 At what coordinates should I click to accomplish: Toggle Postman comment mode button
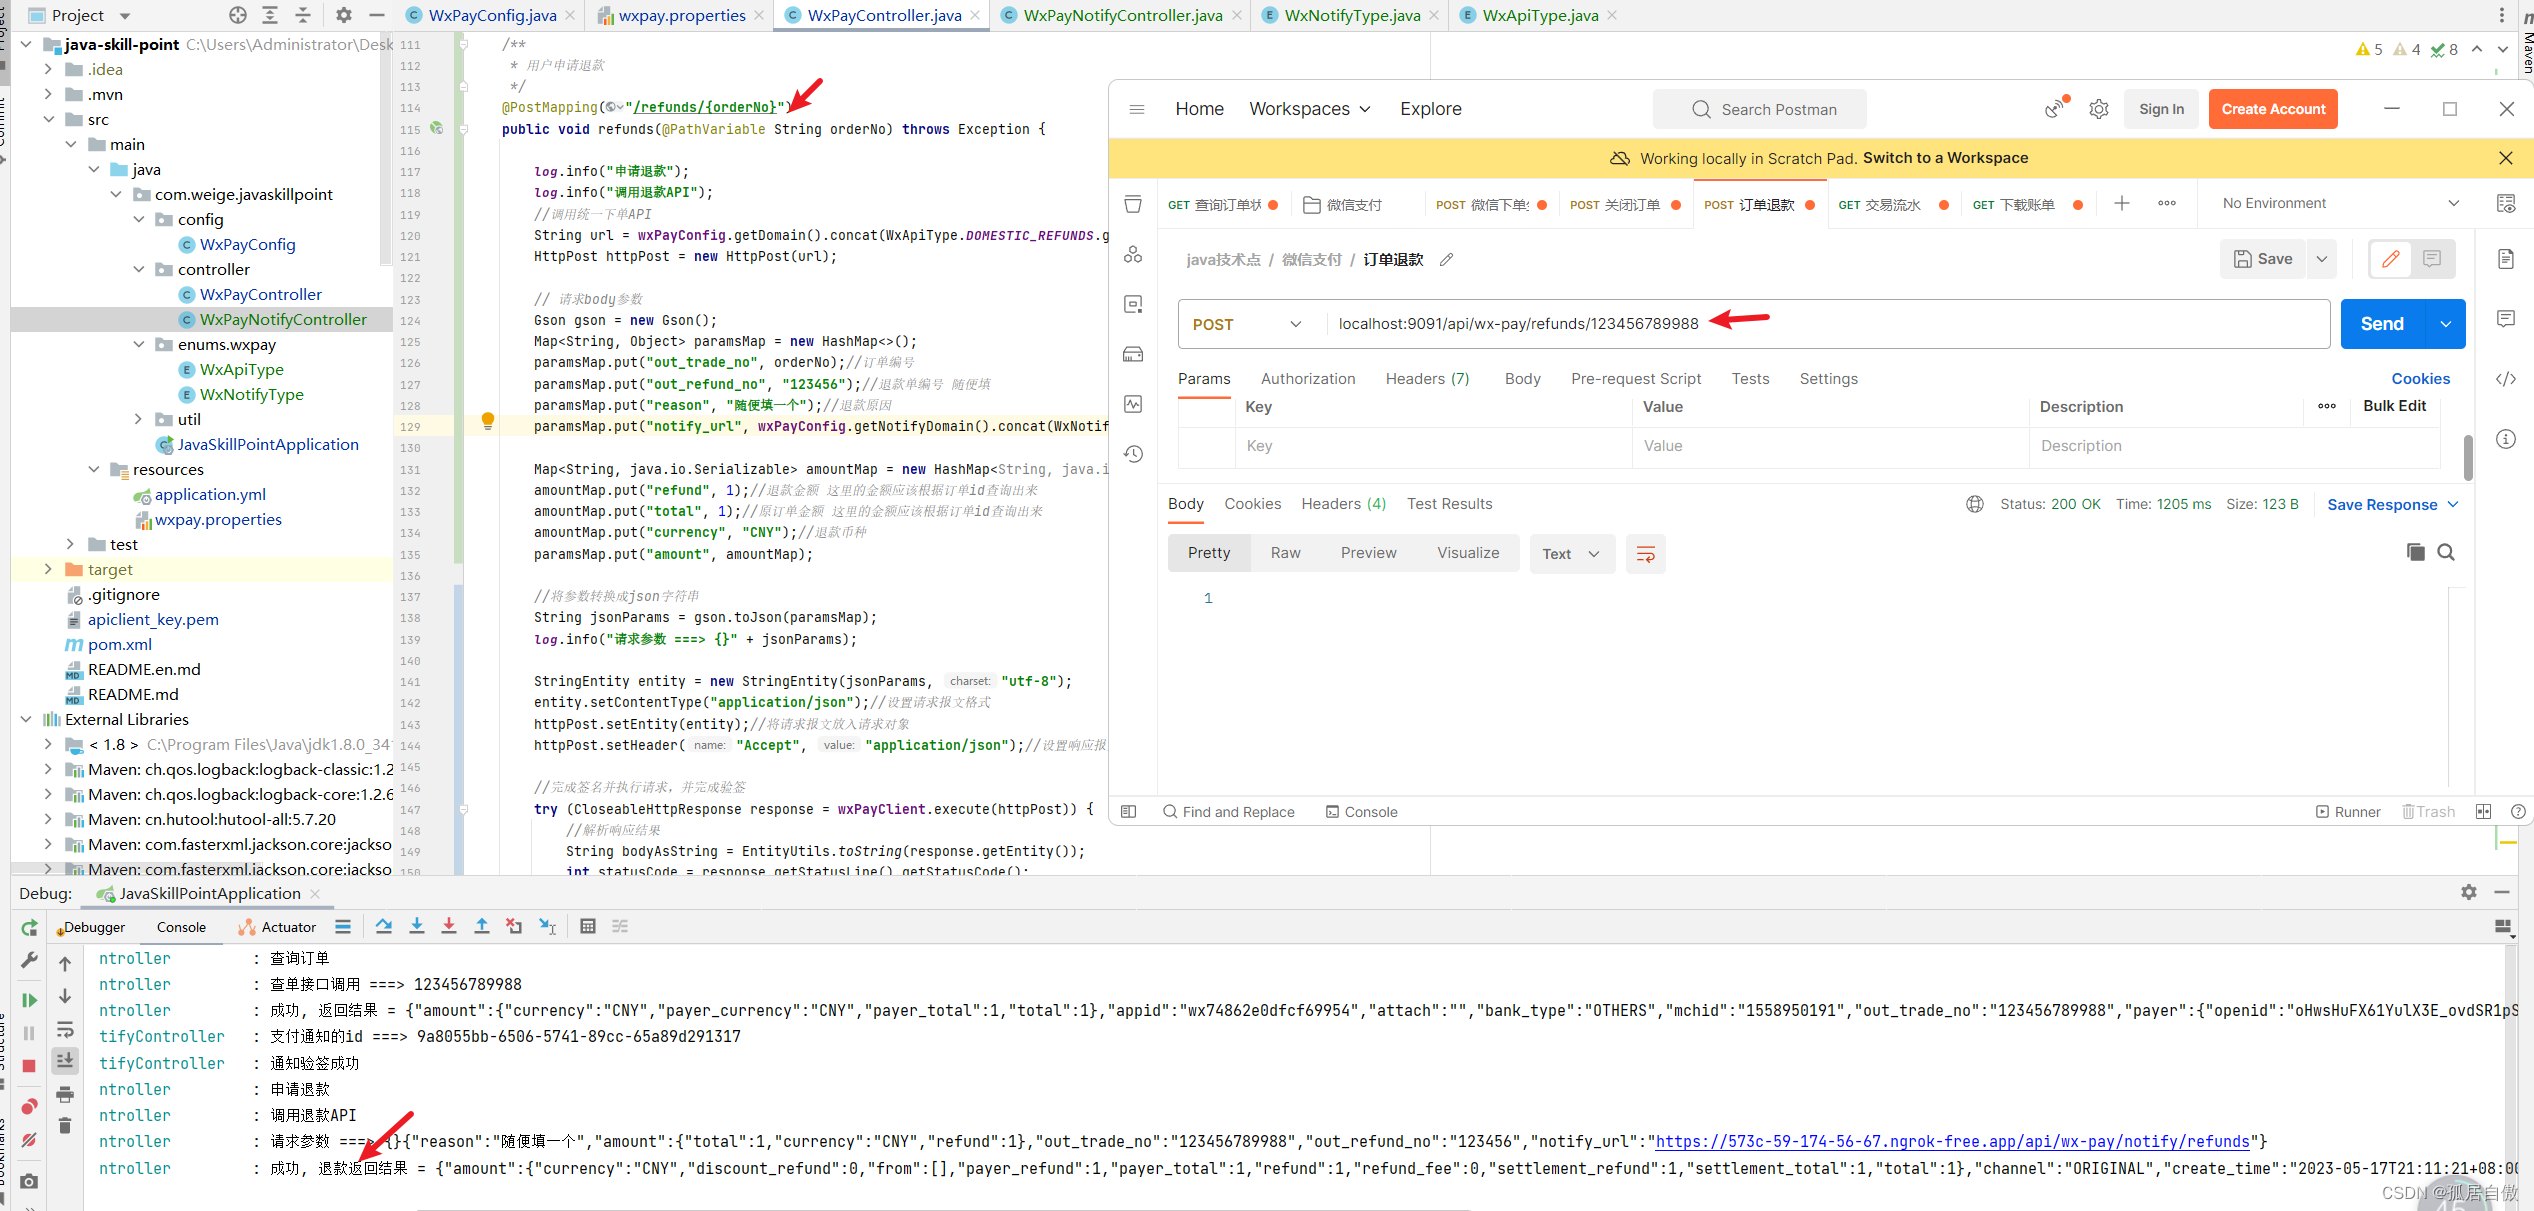(2432, 259)
